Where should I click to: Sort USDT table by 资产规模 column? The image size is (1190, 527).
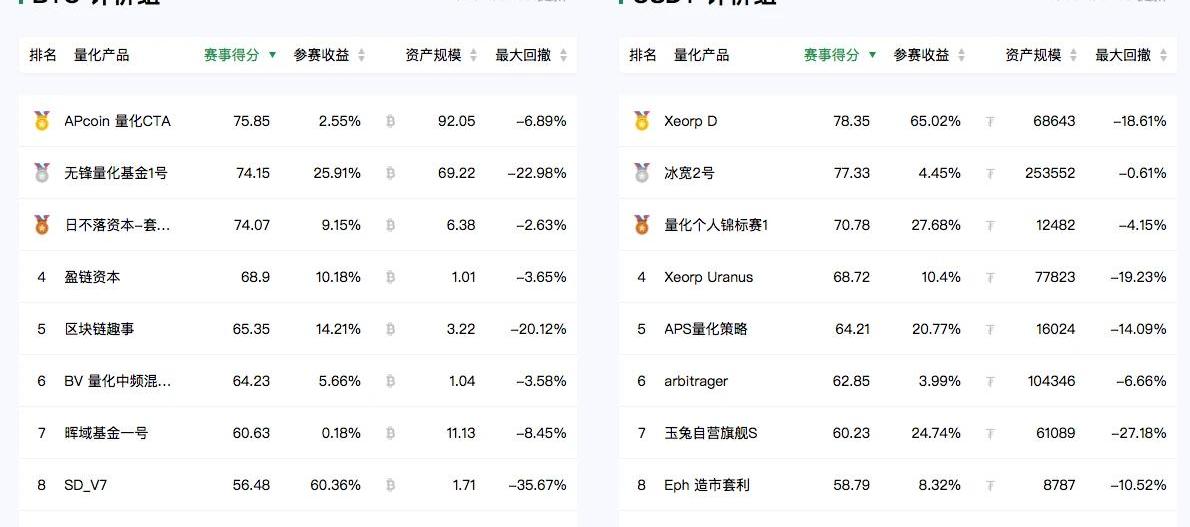point(1042,55)
